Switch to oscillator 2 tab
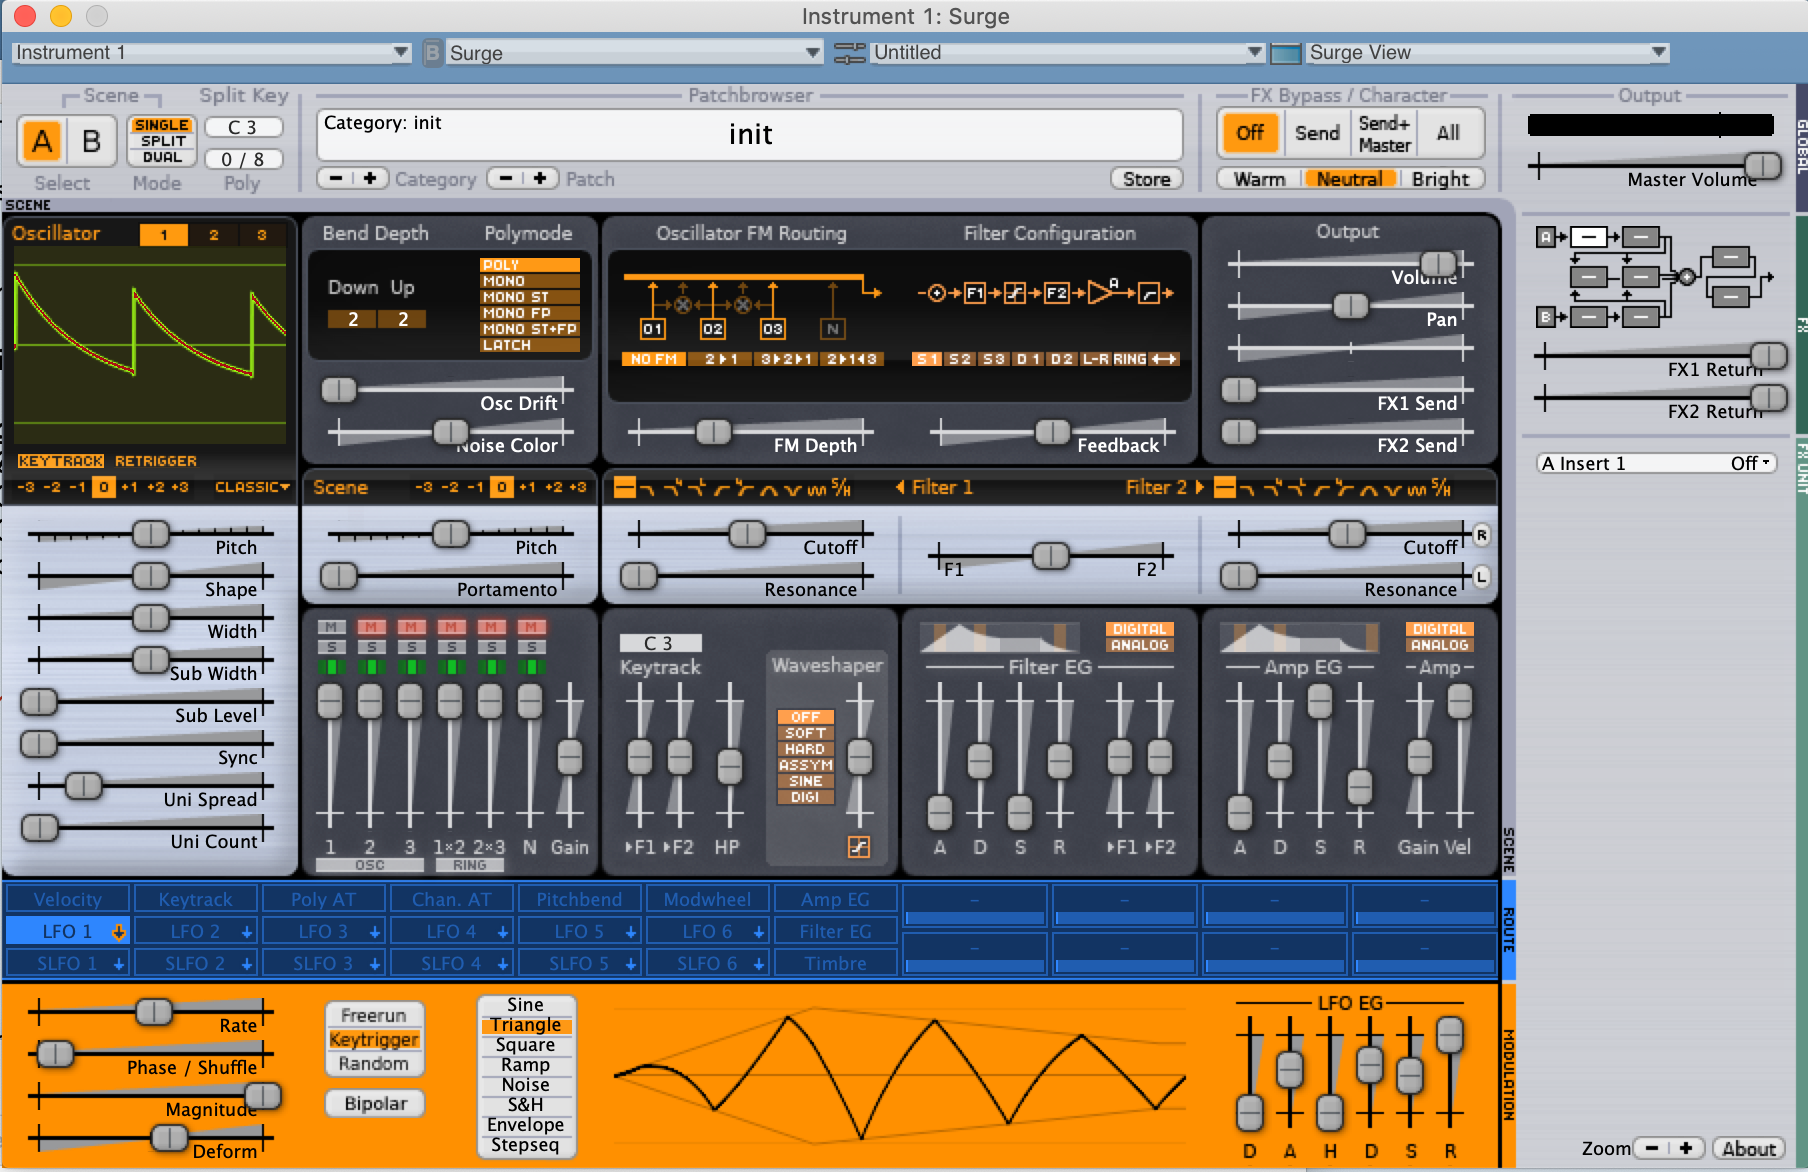Screen dimensions: 1808x1172 (x=213, y=235)
